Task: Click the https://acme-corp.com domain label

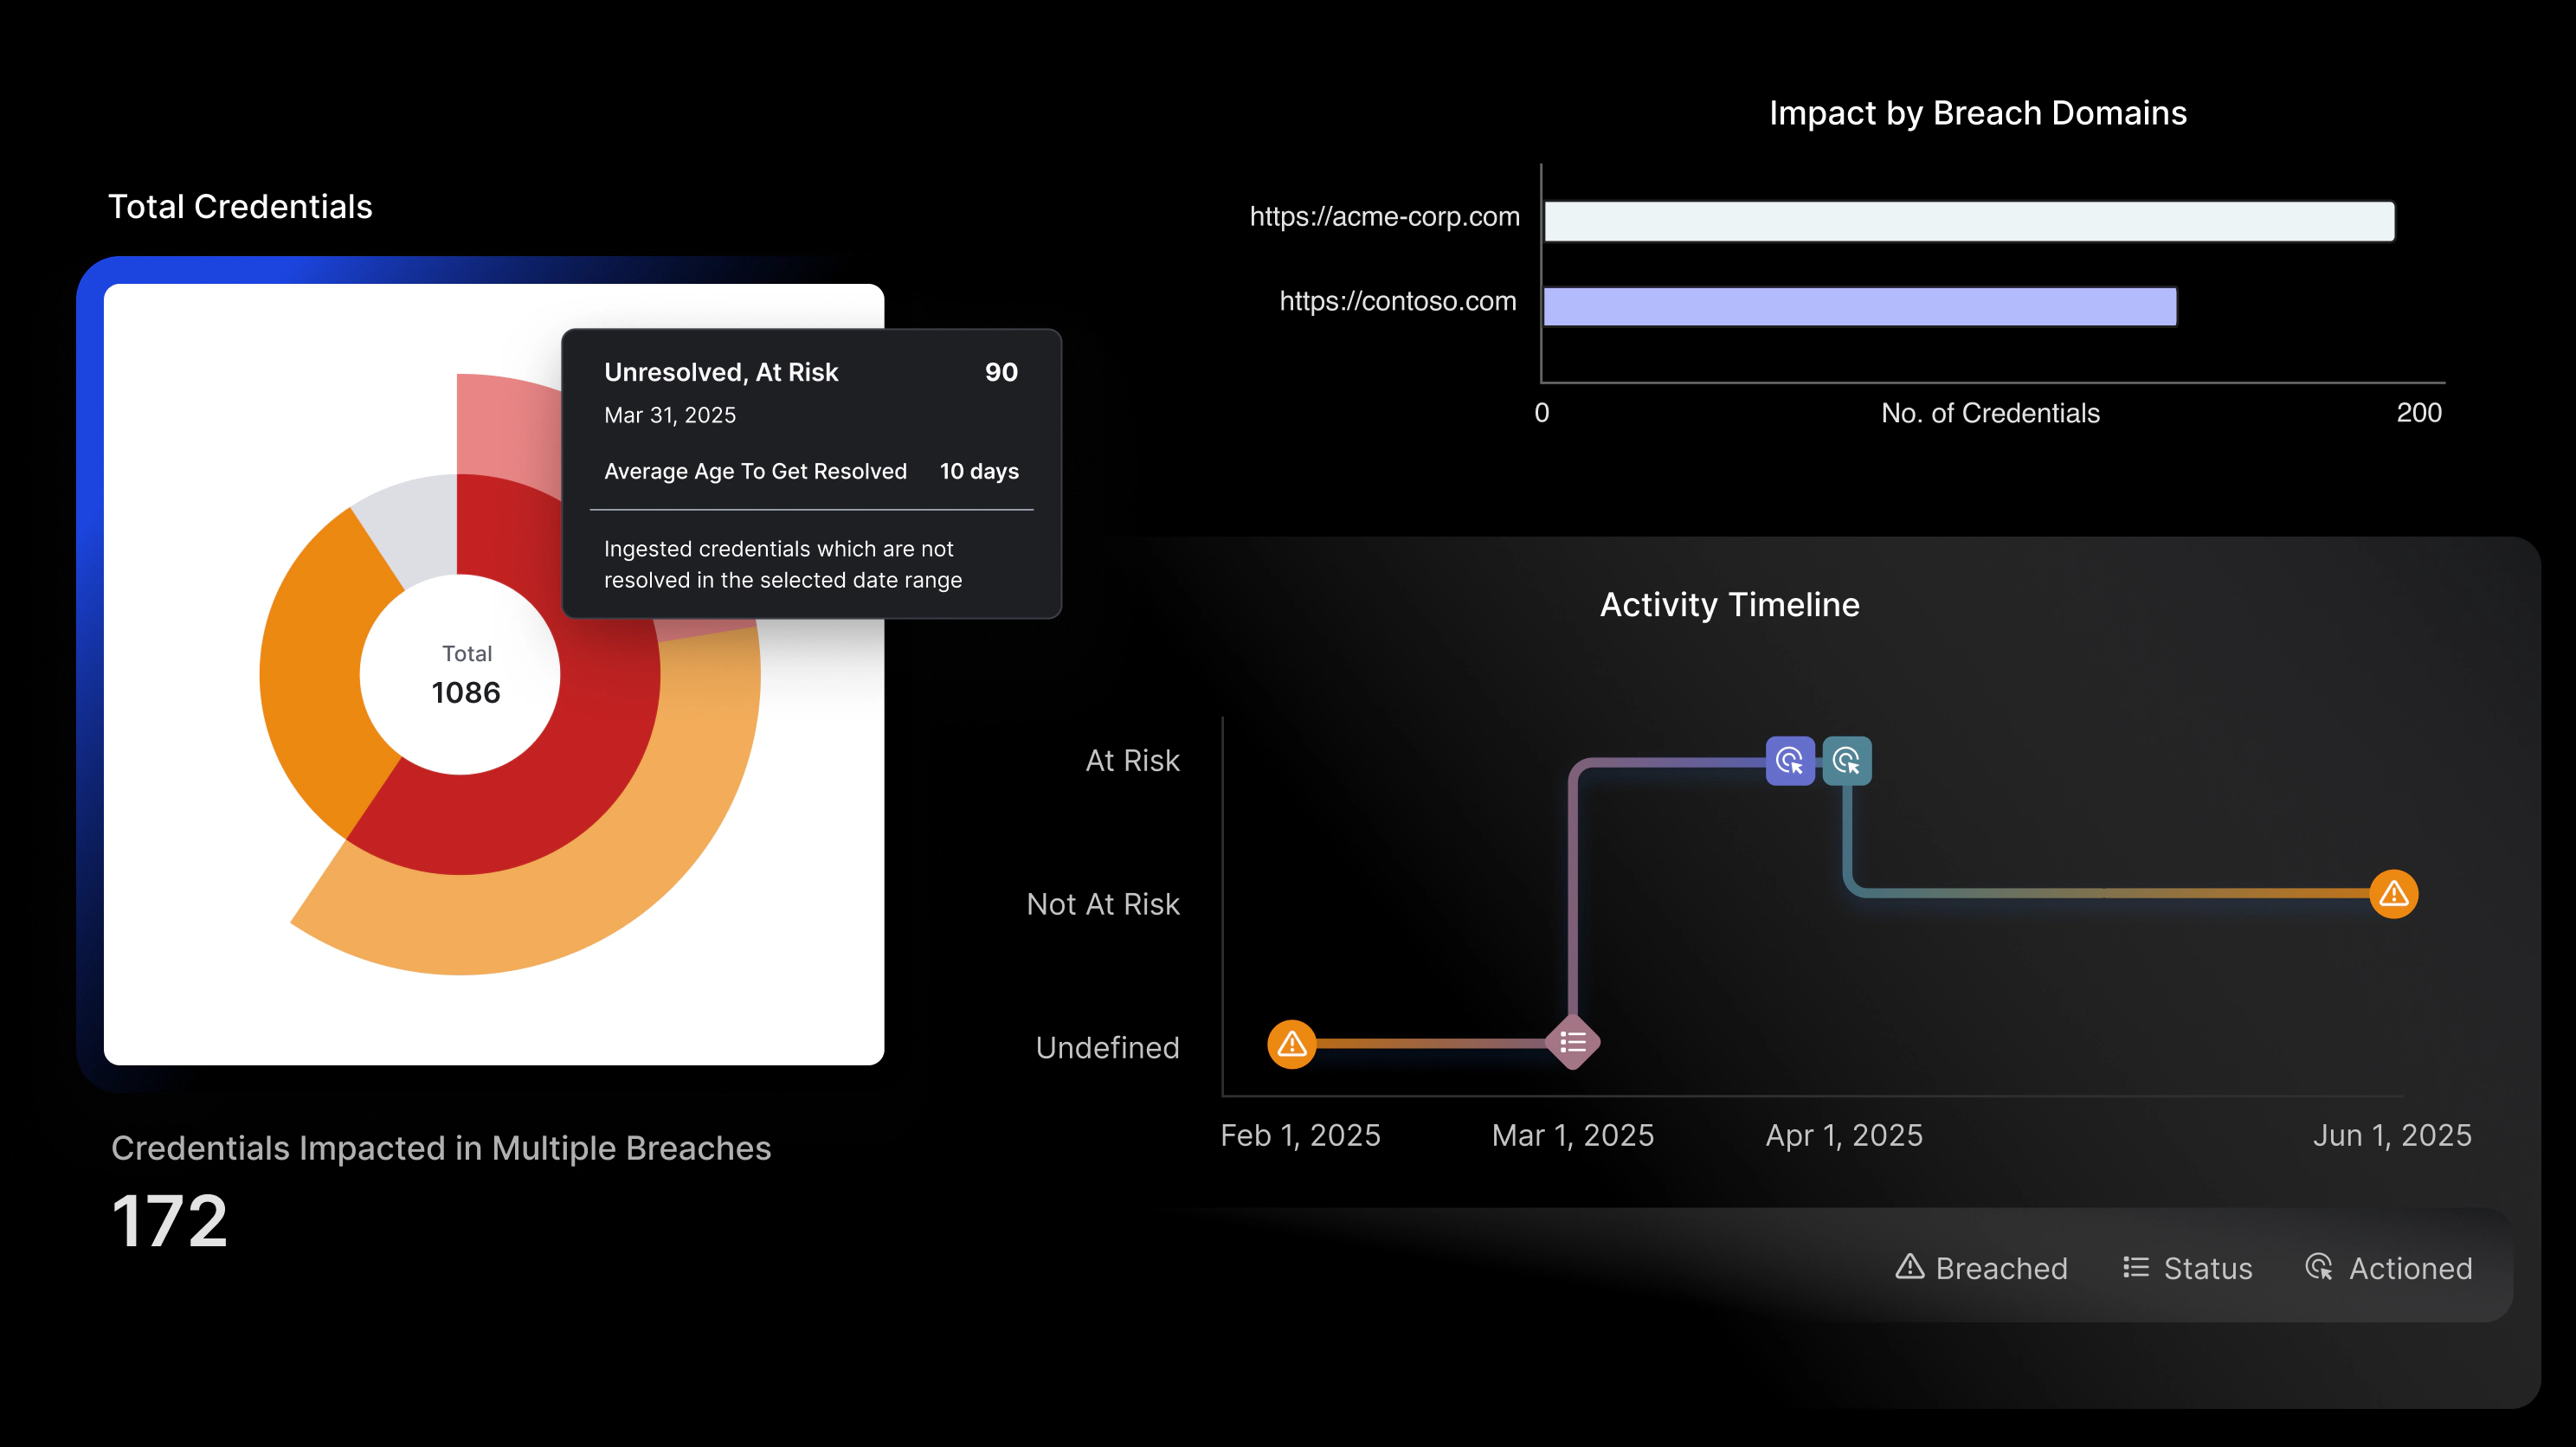Action: tap(1384, 217)
